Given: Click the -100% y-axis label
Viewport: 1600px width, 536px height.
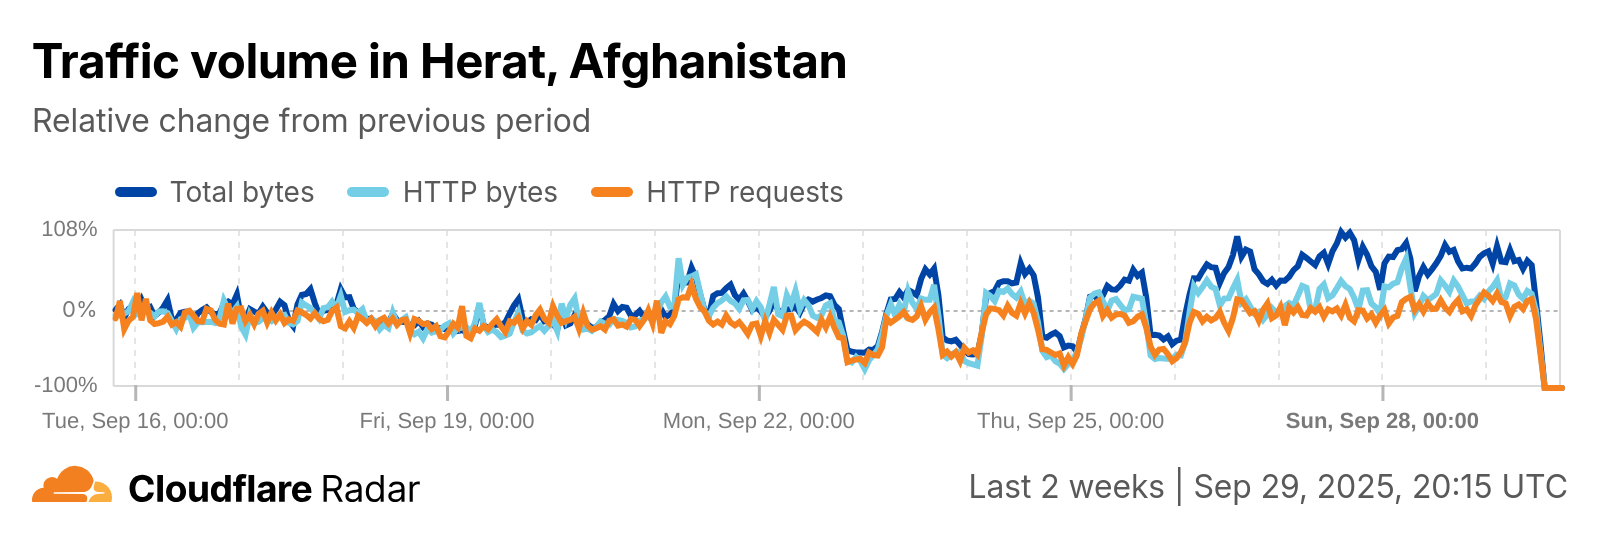Looking at the screenshot, I should click(66, 385).
